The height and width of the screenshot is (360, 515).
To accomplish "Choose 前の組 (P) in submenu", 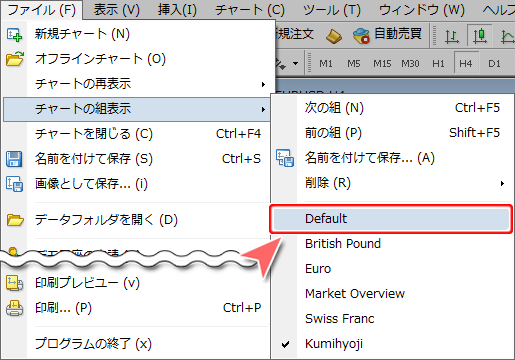I will [392, 133].
